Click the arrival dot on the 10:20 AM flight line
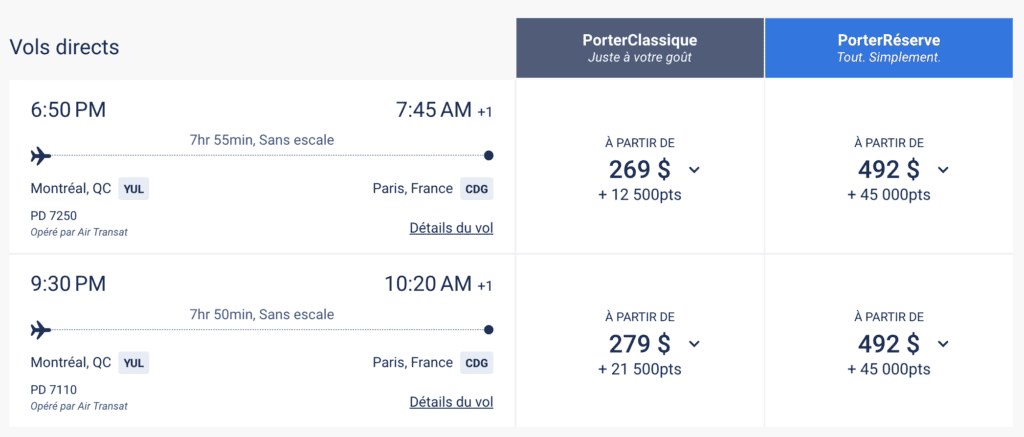This screenshot has height=437, width=1024. [488, 330]
